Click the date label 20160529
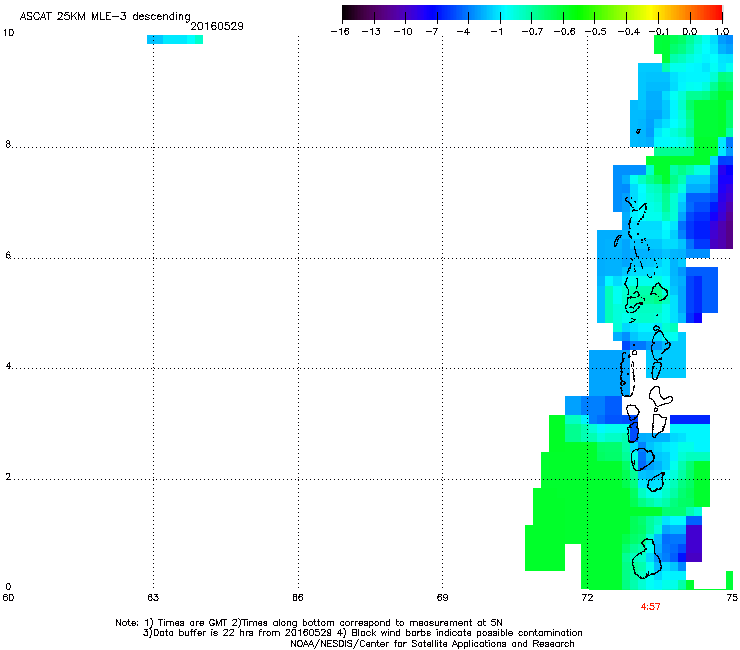The image size is (740, 650). (x=217, y=26)
